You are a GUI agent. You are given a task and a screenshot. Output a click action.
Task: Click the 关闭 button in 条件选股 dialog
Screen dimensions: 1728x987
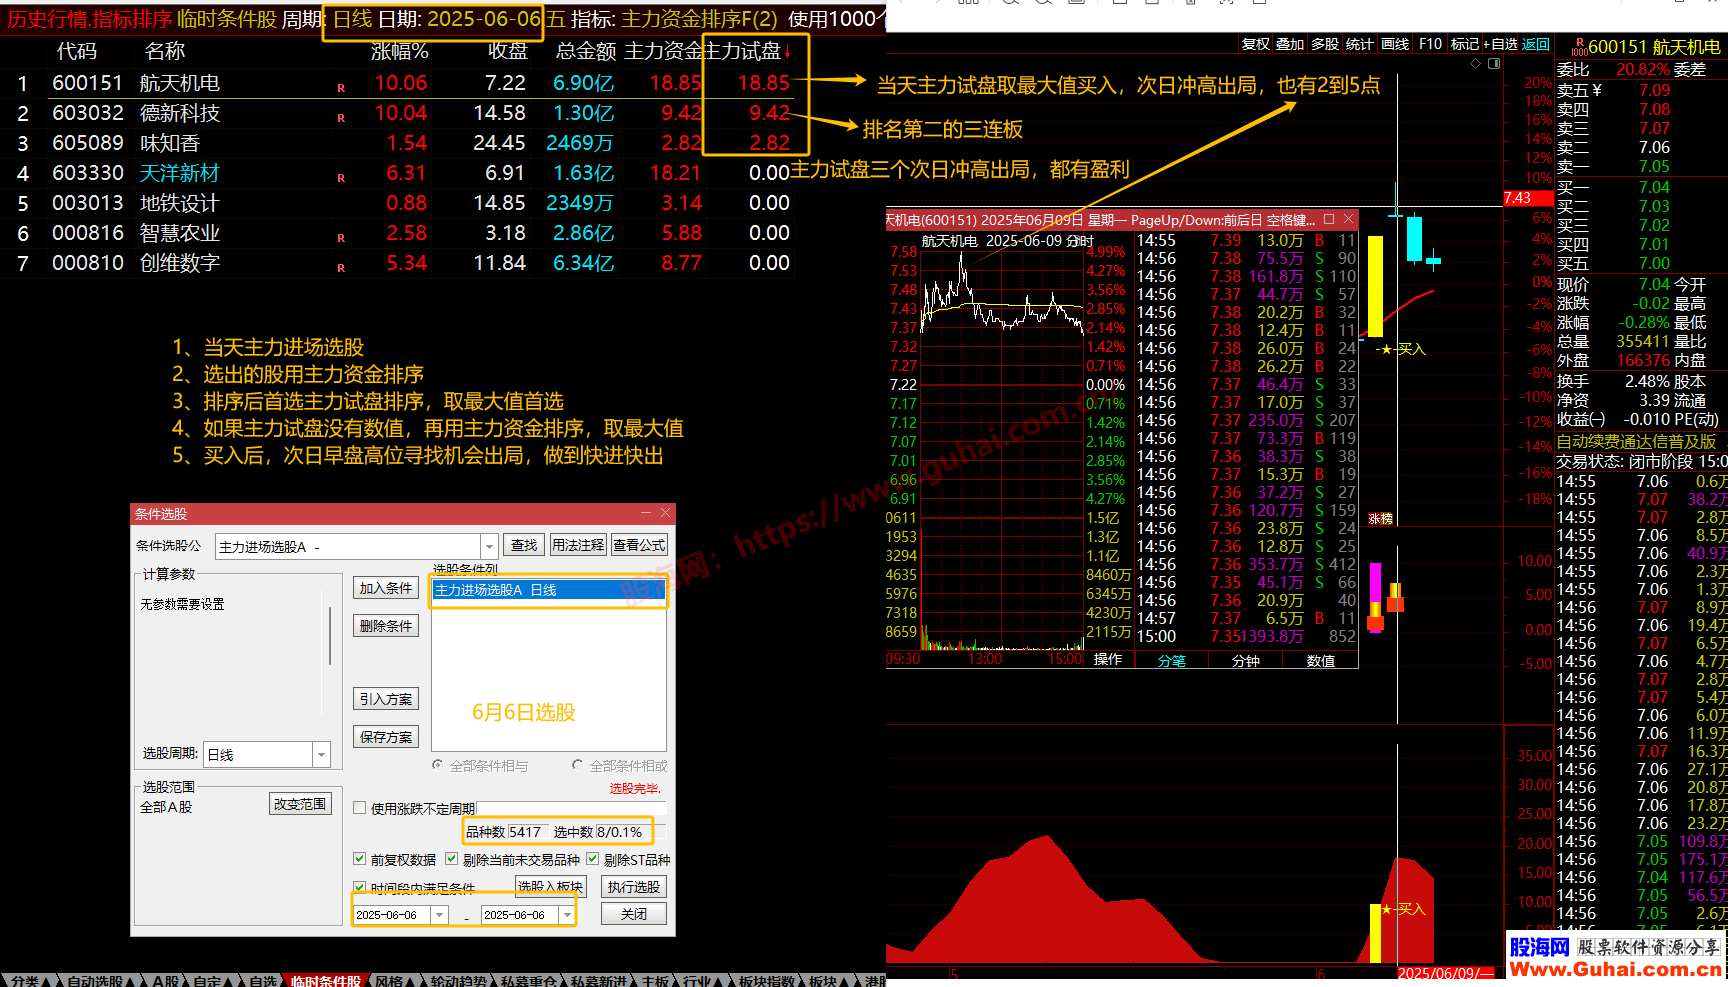click(634, 914)
